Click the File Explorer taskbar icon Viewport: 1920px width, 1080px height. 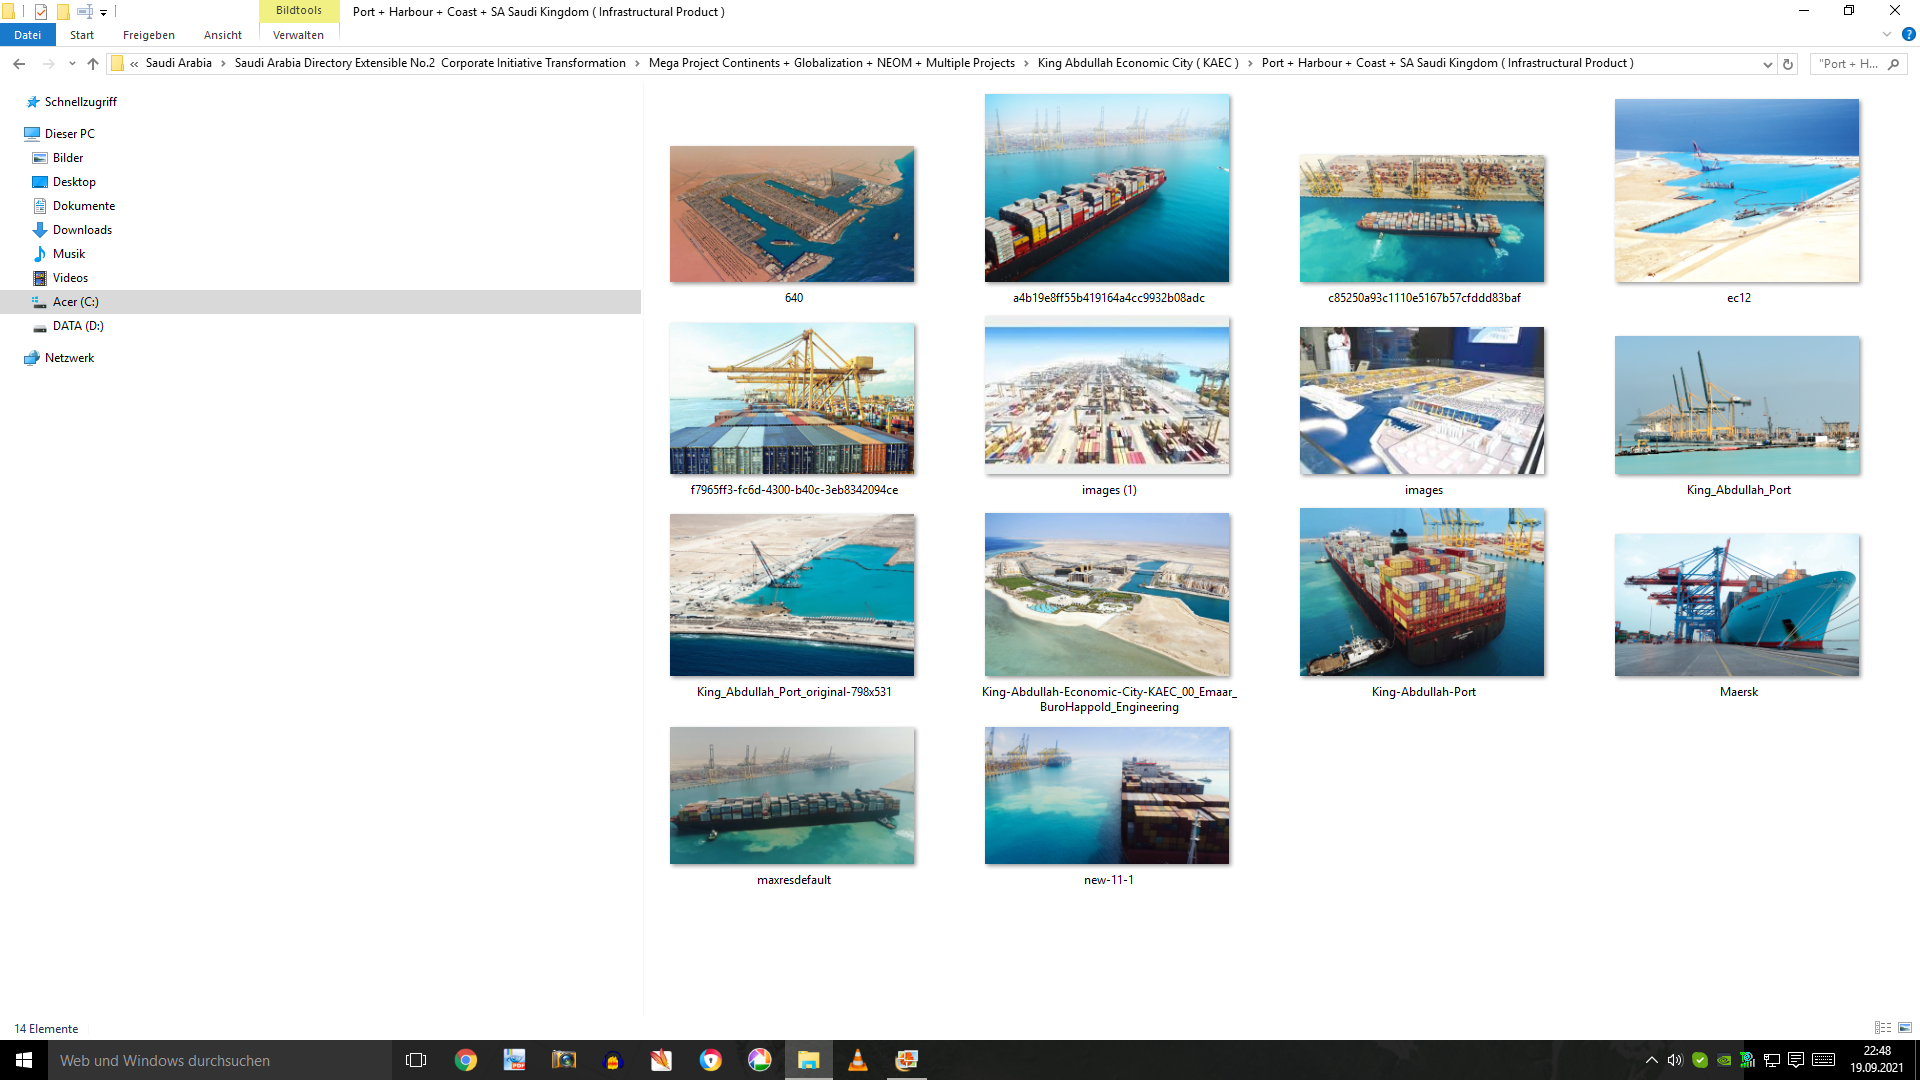click(x=808, y=1060)
